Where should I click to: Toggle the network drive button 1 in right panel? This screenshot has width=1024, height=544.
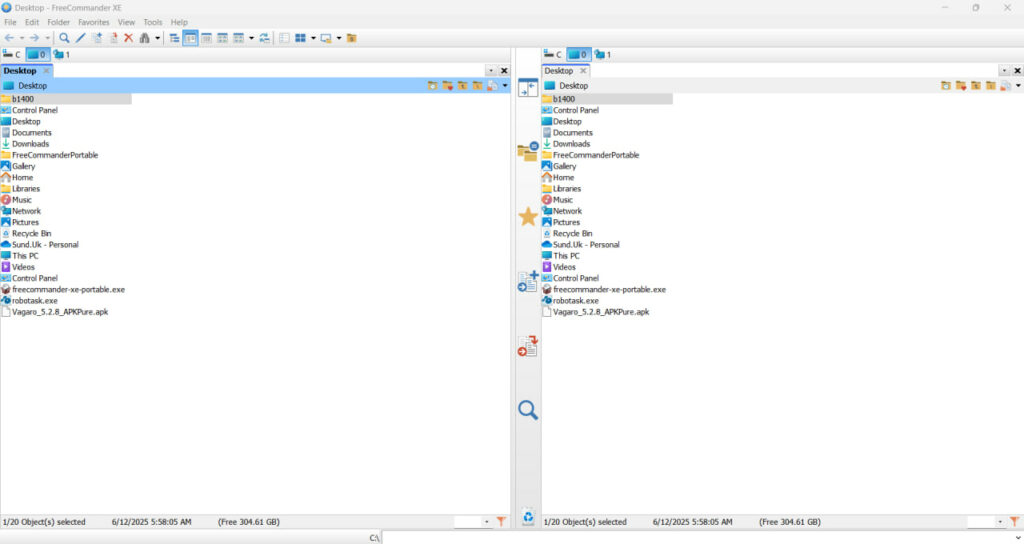[602, 54]
